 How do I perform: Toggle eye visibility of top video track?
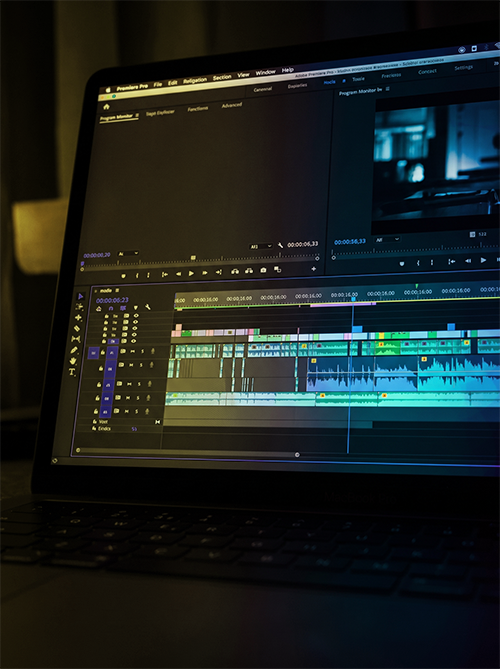coord(136,316)
